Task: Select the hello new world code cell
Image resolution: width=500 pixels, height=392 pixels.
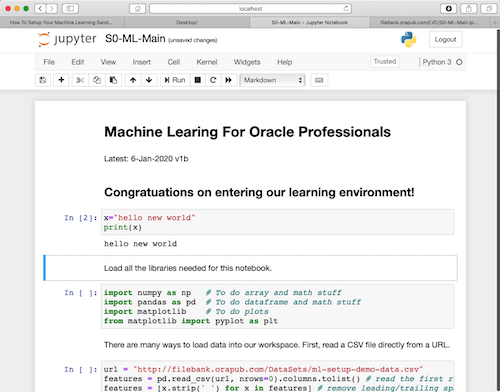Action: point(277,222)
